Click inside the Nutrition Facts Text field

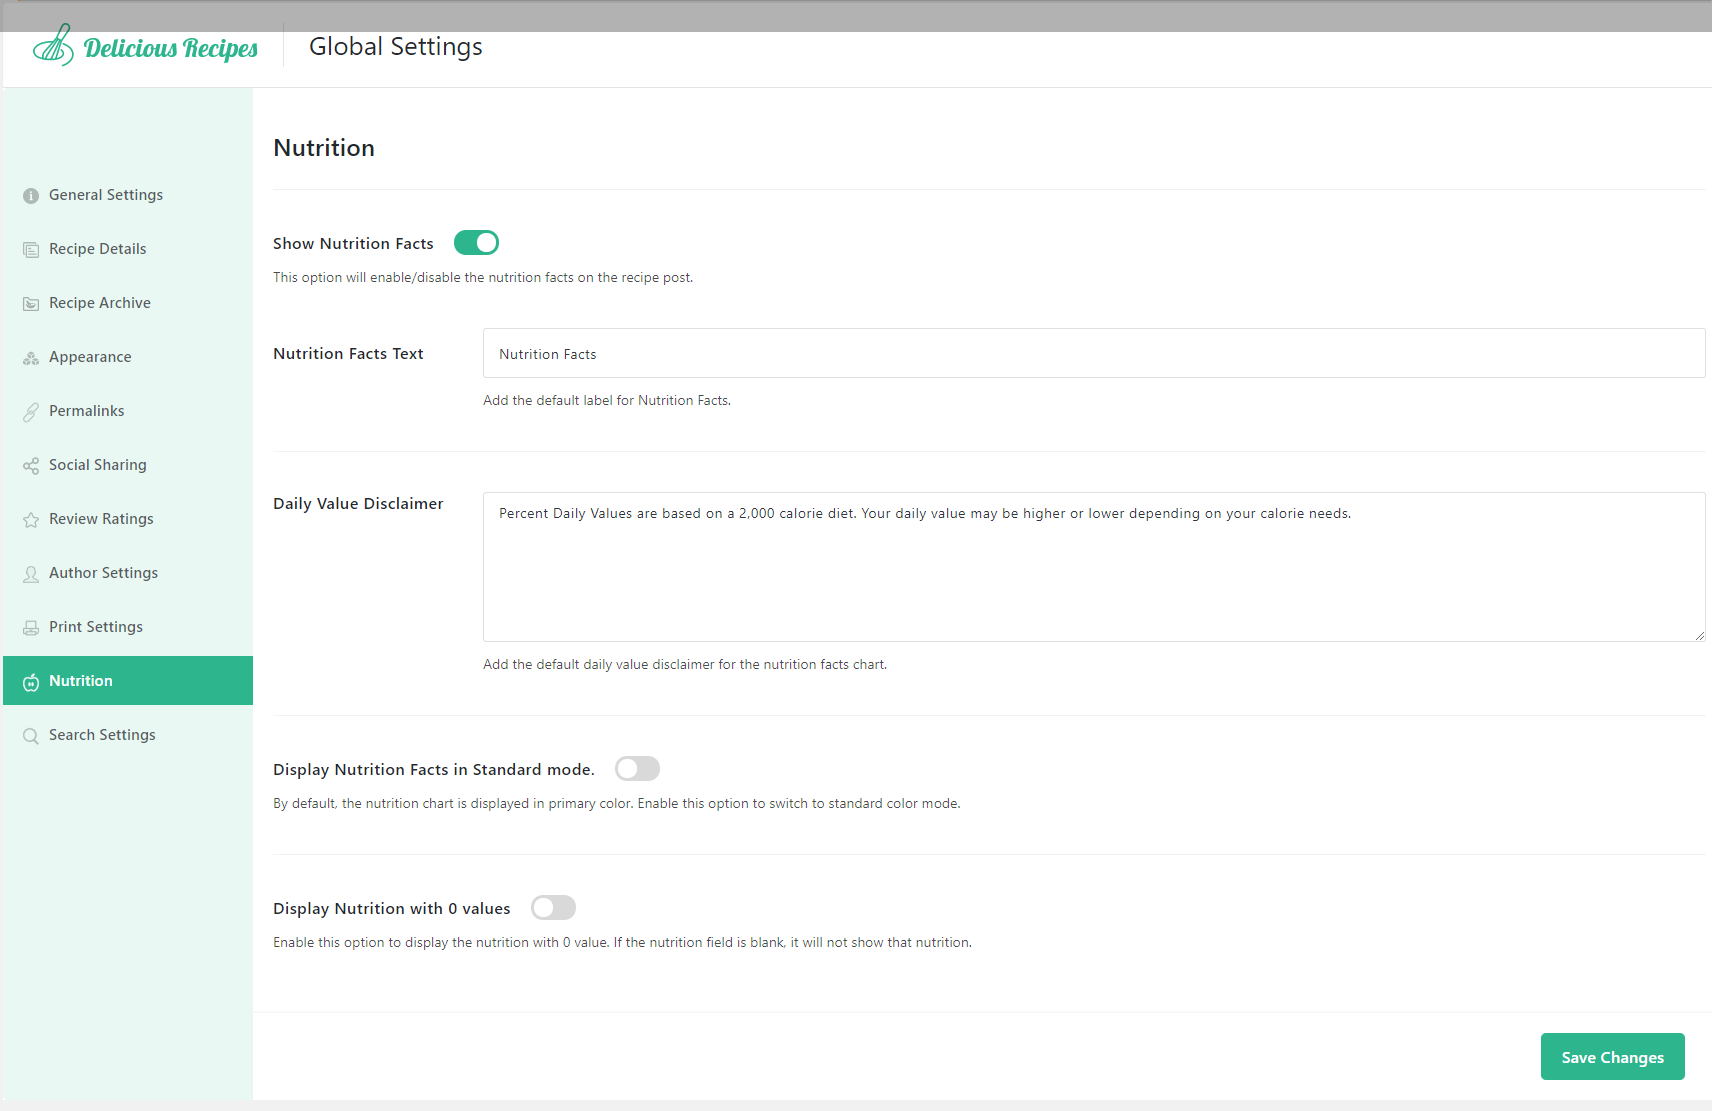[x=1093, y=353]
